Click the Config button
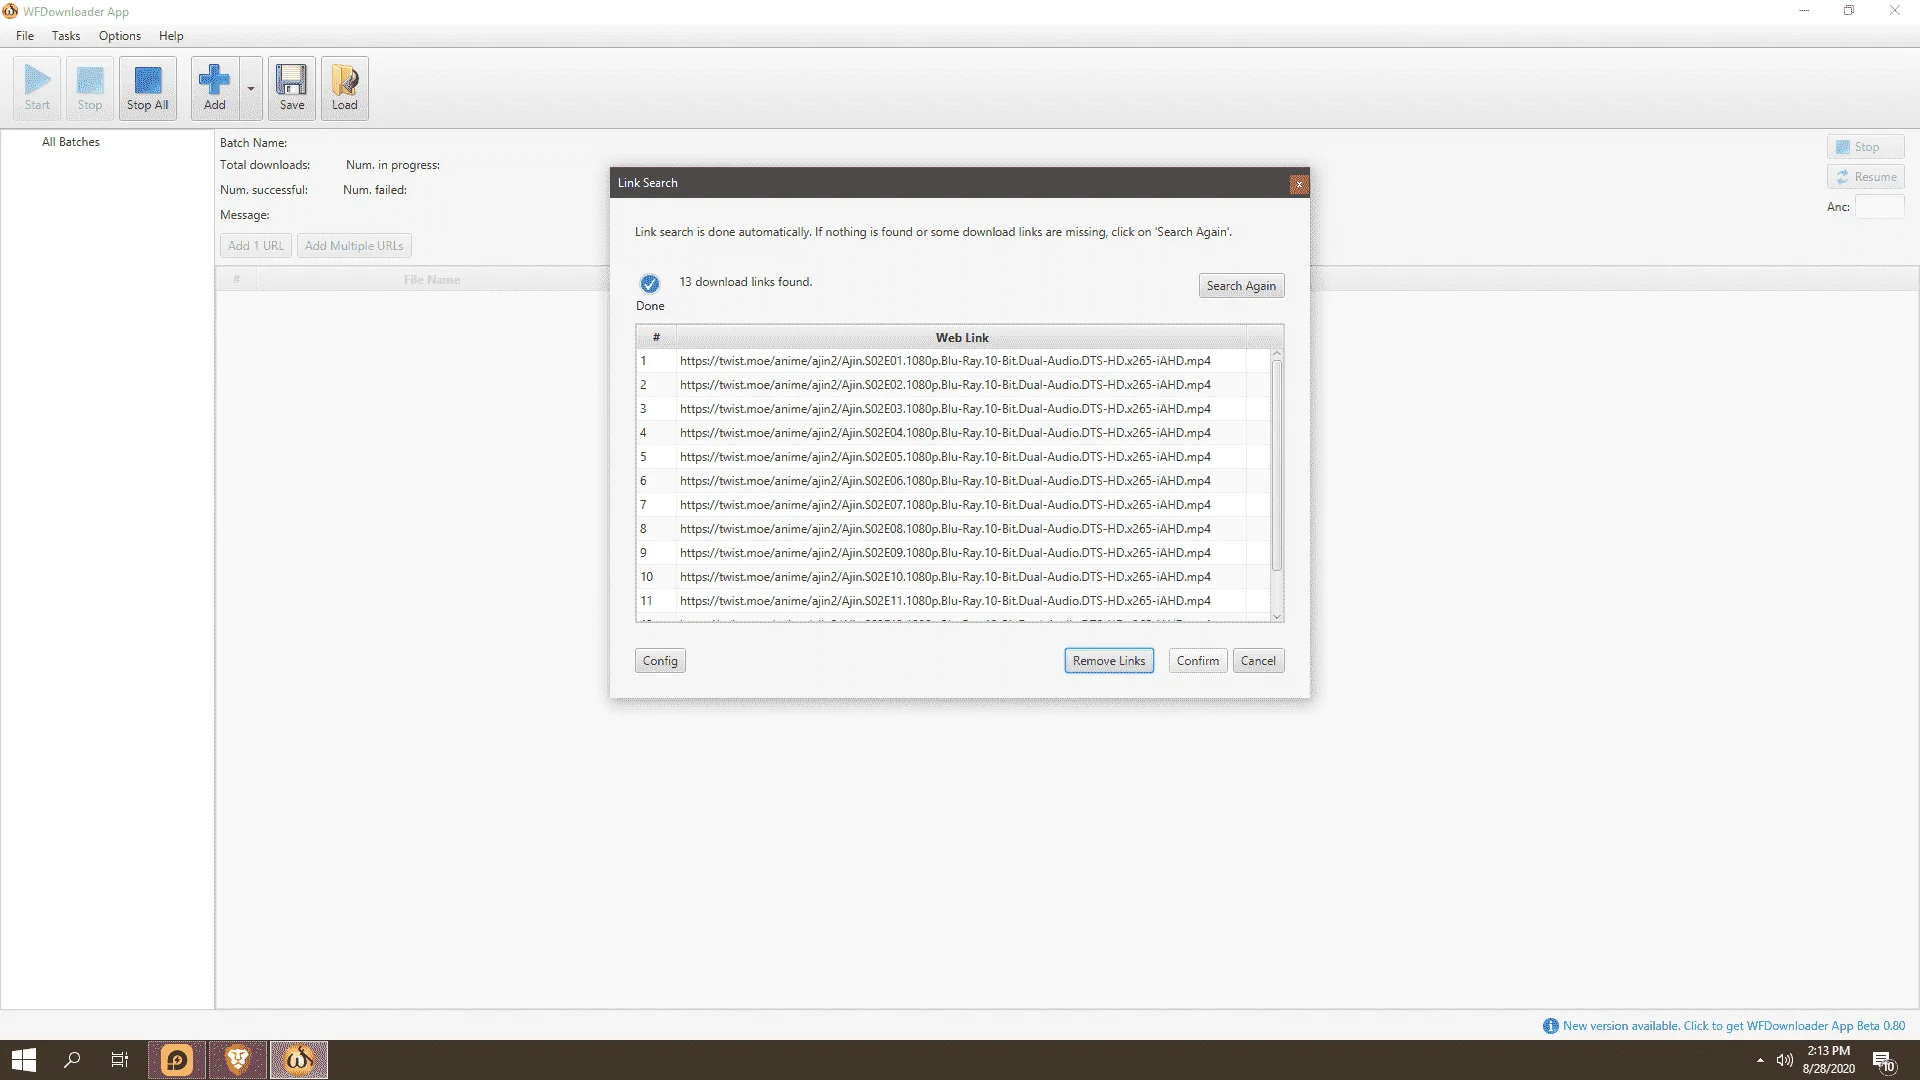This screenshot has width=1920, height=1080. coord(660,661)
